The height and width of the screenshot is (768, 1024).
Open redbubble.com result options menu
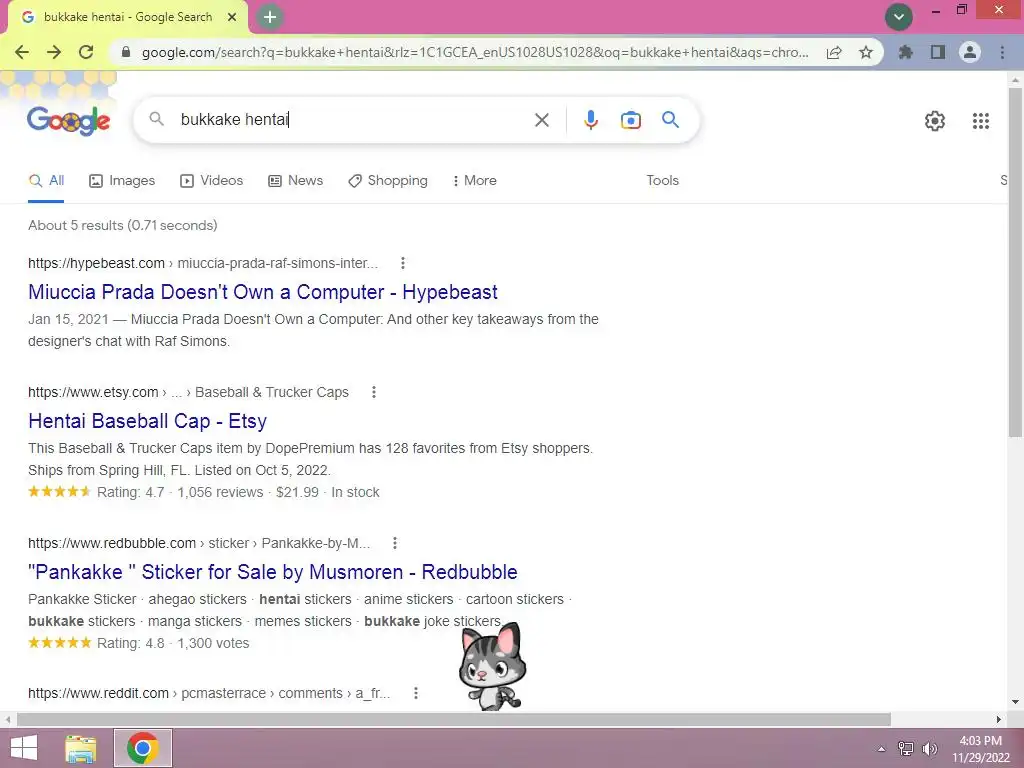pos(394,543)
